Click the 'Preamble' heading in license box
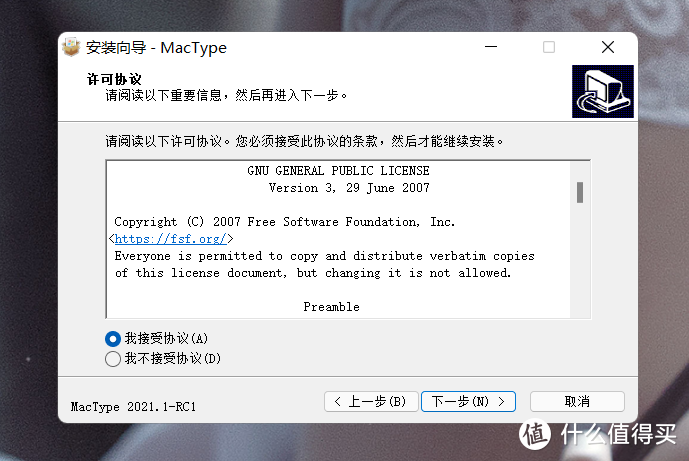Image resolution: width=689 pixels, height=461 pixels. point(331,307)
